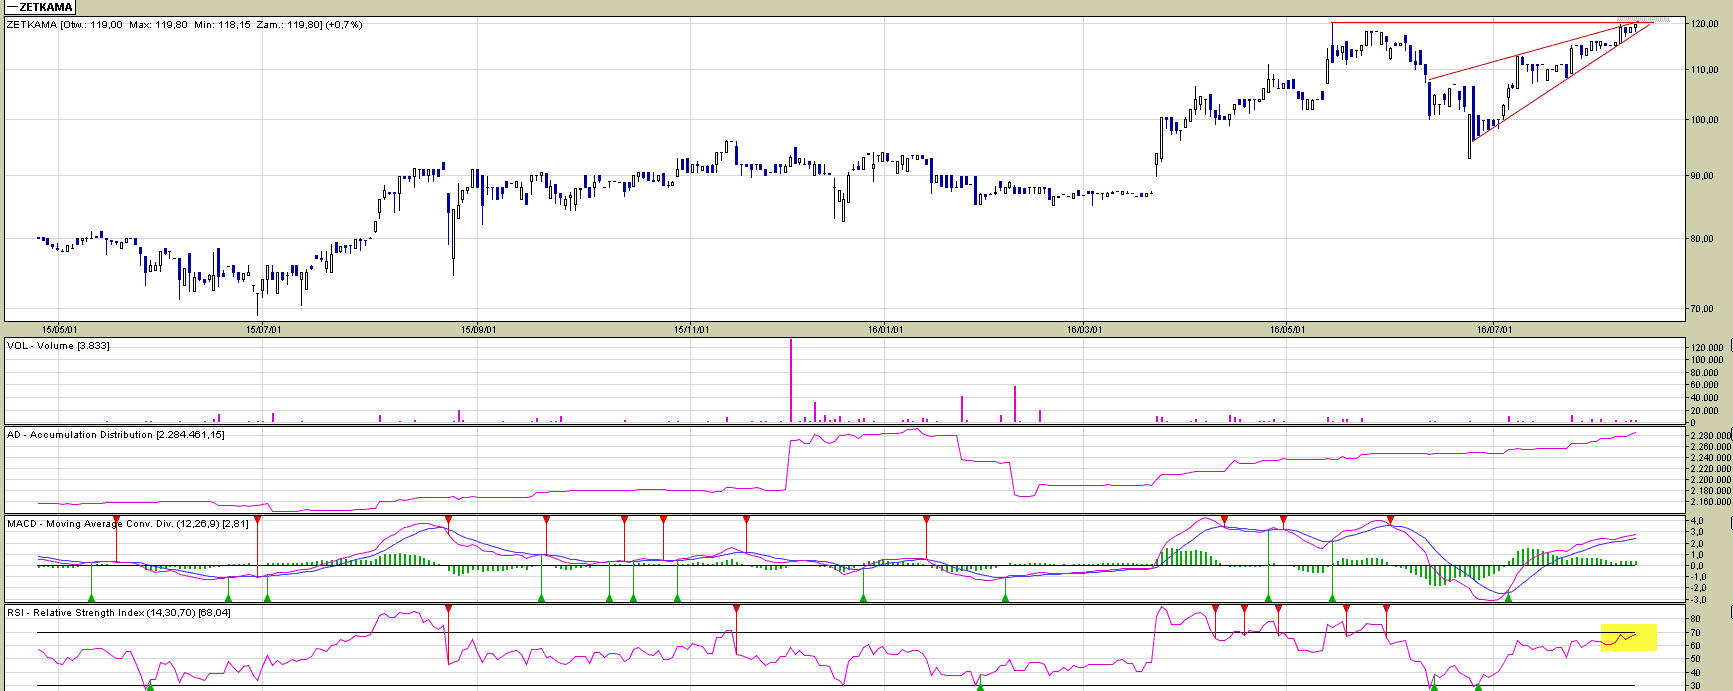1733x691 pixels.
Task: Select the leftmost green buy marker in MACD panel
Action: pos(91,597)
